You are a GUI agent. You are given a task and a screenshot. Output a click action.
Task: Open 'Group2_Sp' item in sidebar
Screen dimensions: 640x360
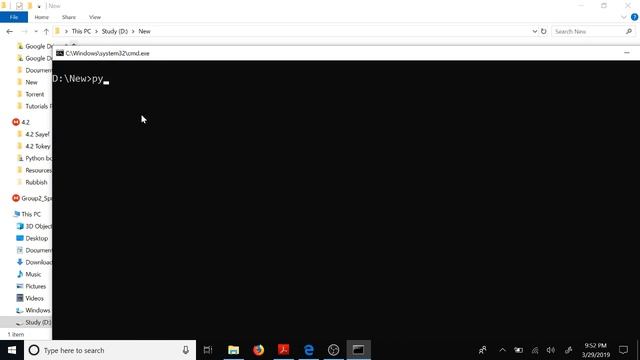point(32,198)
